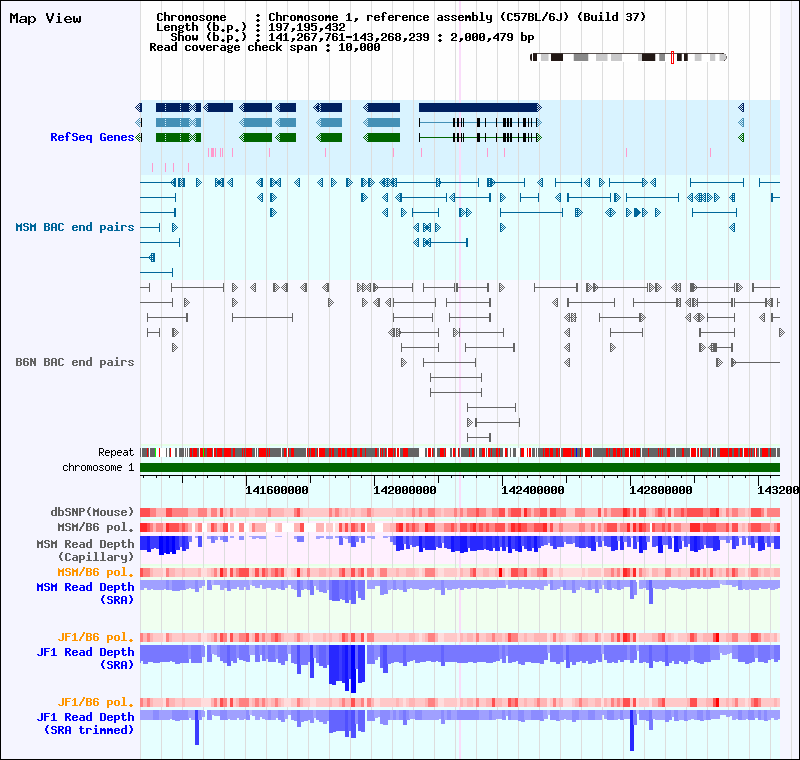This screenshot has width=800, height=760.
Task: Select the B6N BAC end pairs label
Action: tap(74, 362)
